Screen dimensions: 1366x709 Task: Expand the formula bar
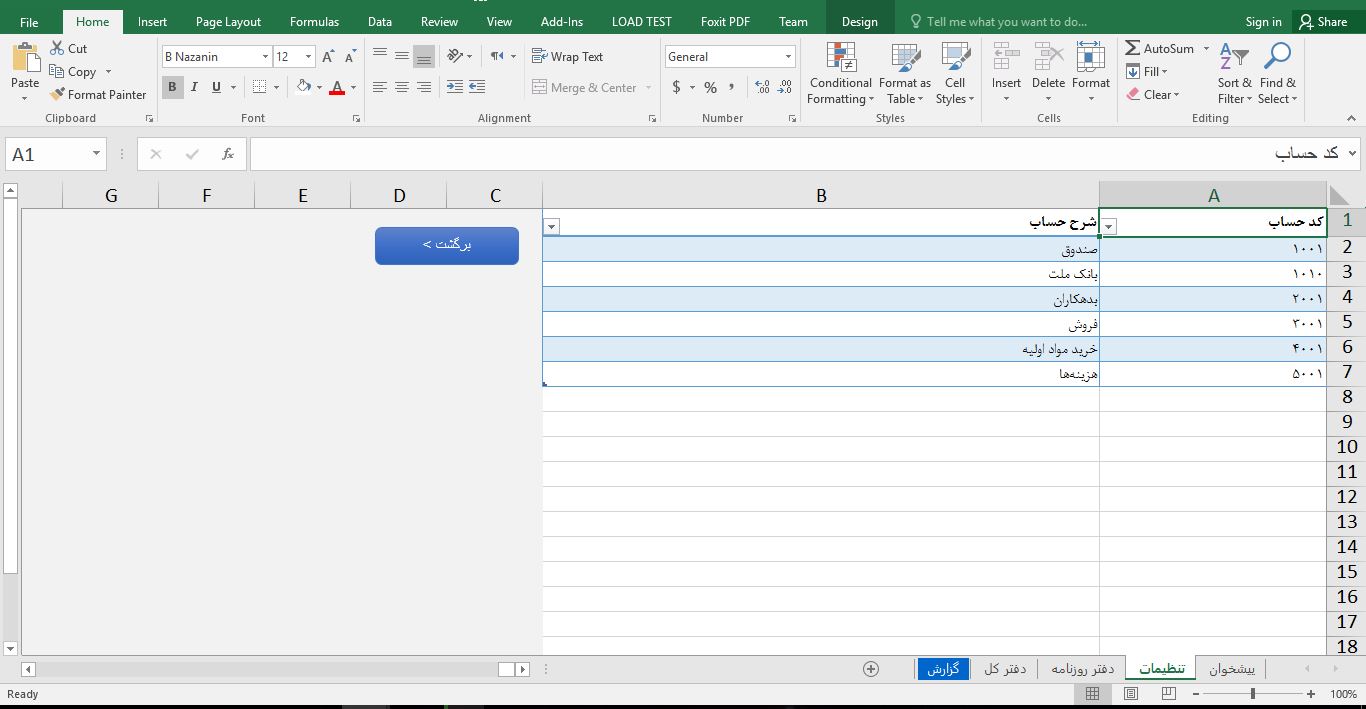1353,153
